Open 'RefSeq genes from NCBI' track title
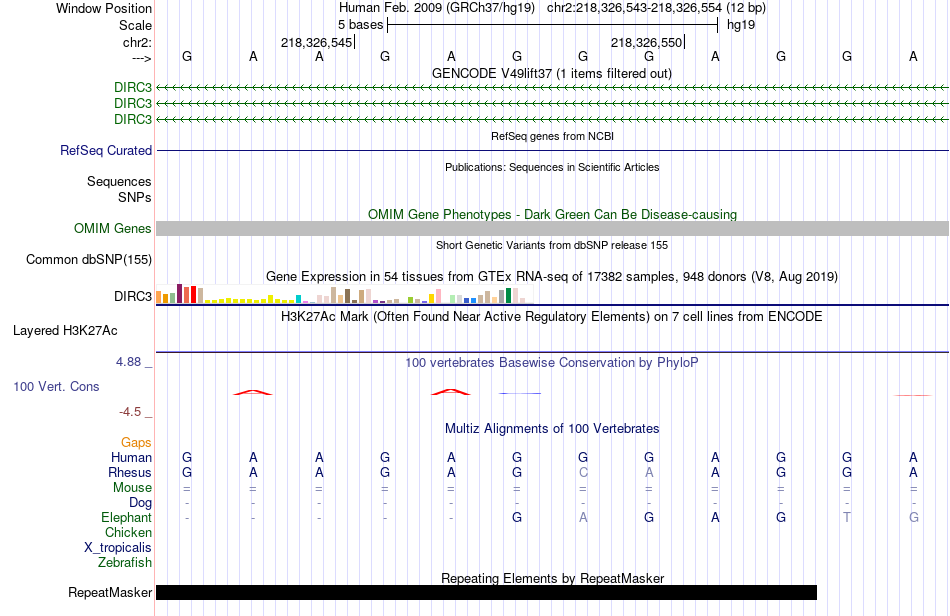The image size is (950, 616). point(552,136)
